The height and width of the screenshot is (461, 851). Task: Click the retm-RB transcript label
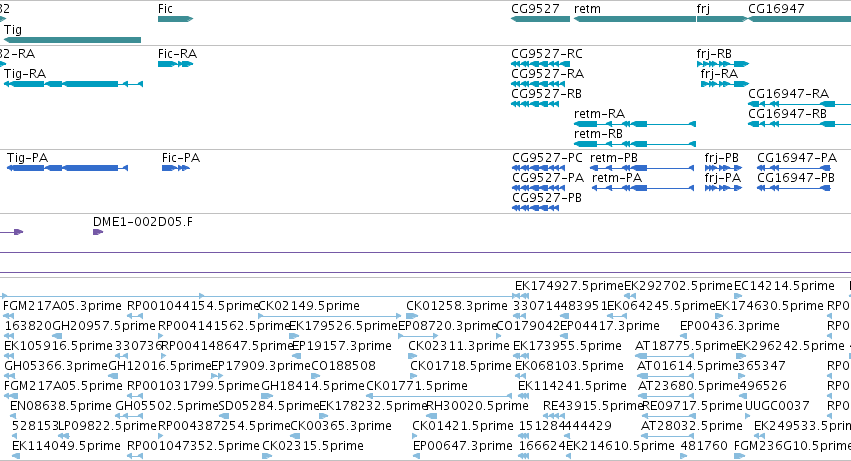(599, 134)
